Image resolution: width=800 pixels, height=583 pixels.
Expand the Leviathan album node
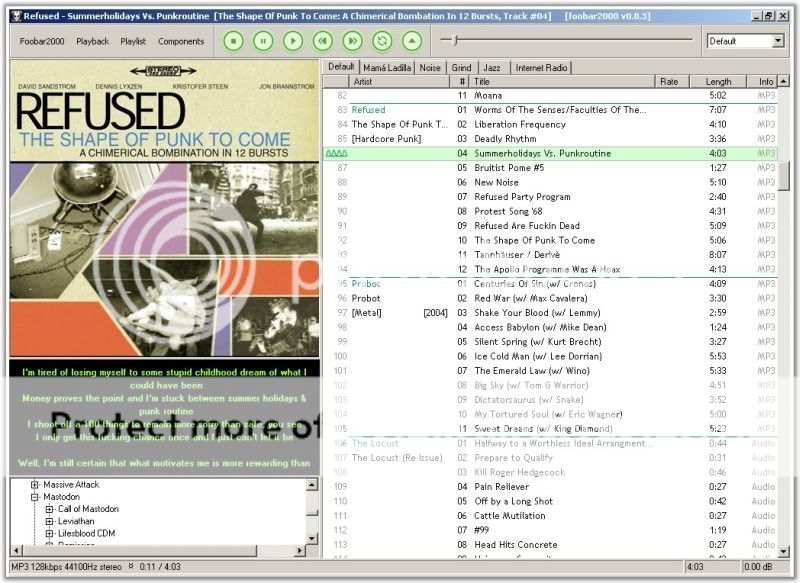tap(50, 522)
